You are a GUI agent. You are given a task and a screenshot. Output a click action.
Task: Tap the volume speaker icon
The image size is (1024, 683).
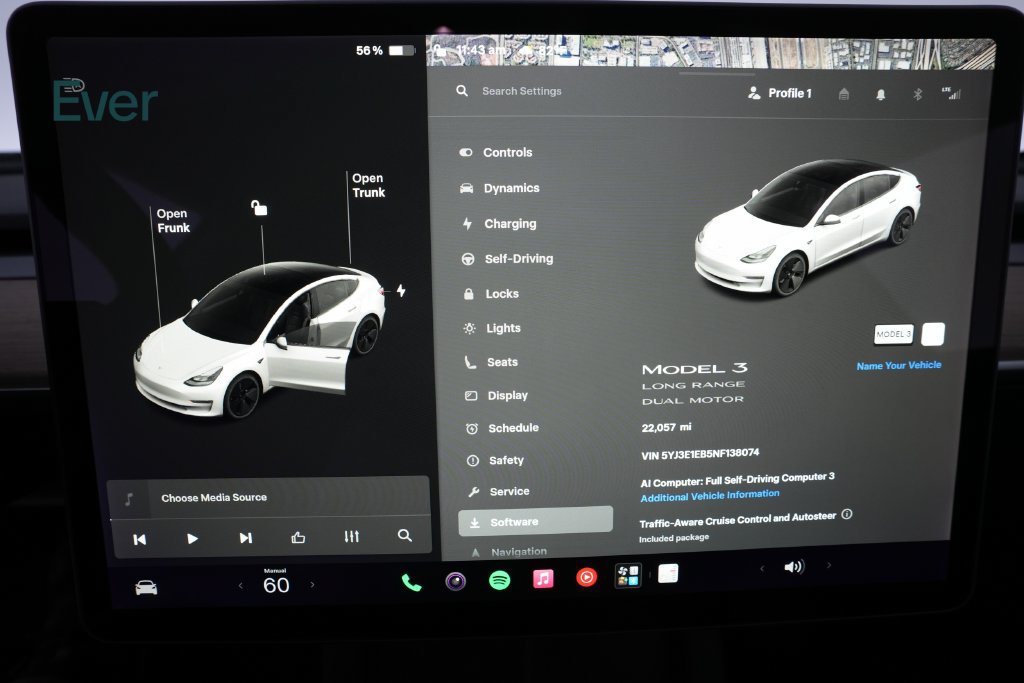tap(793, 567)
